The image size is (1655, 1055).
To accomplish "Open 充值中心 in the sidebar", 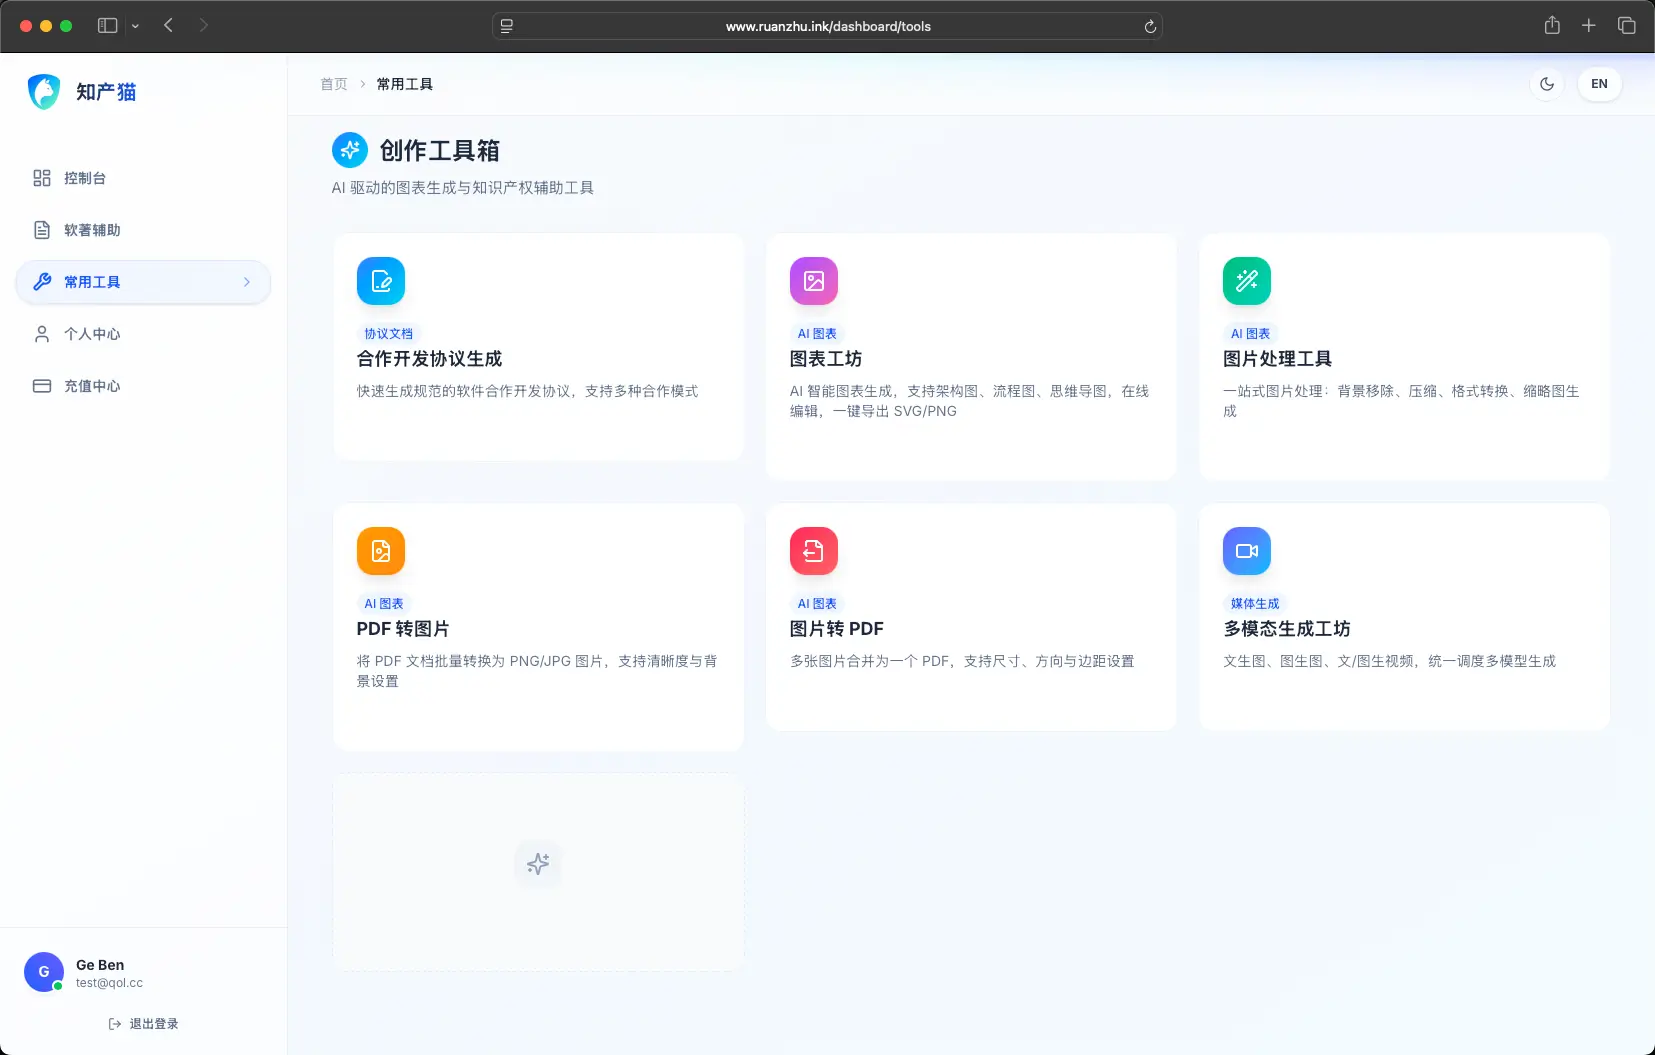I will (x=92, y=386).
